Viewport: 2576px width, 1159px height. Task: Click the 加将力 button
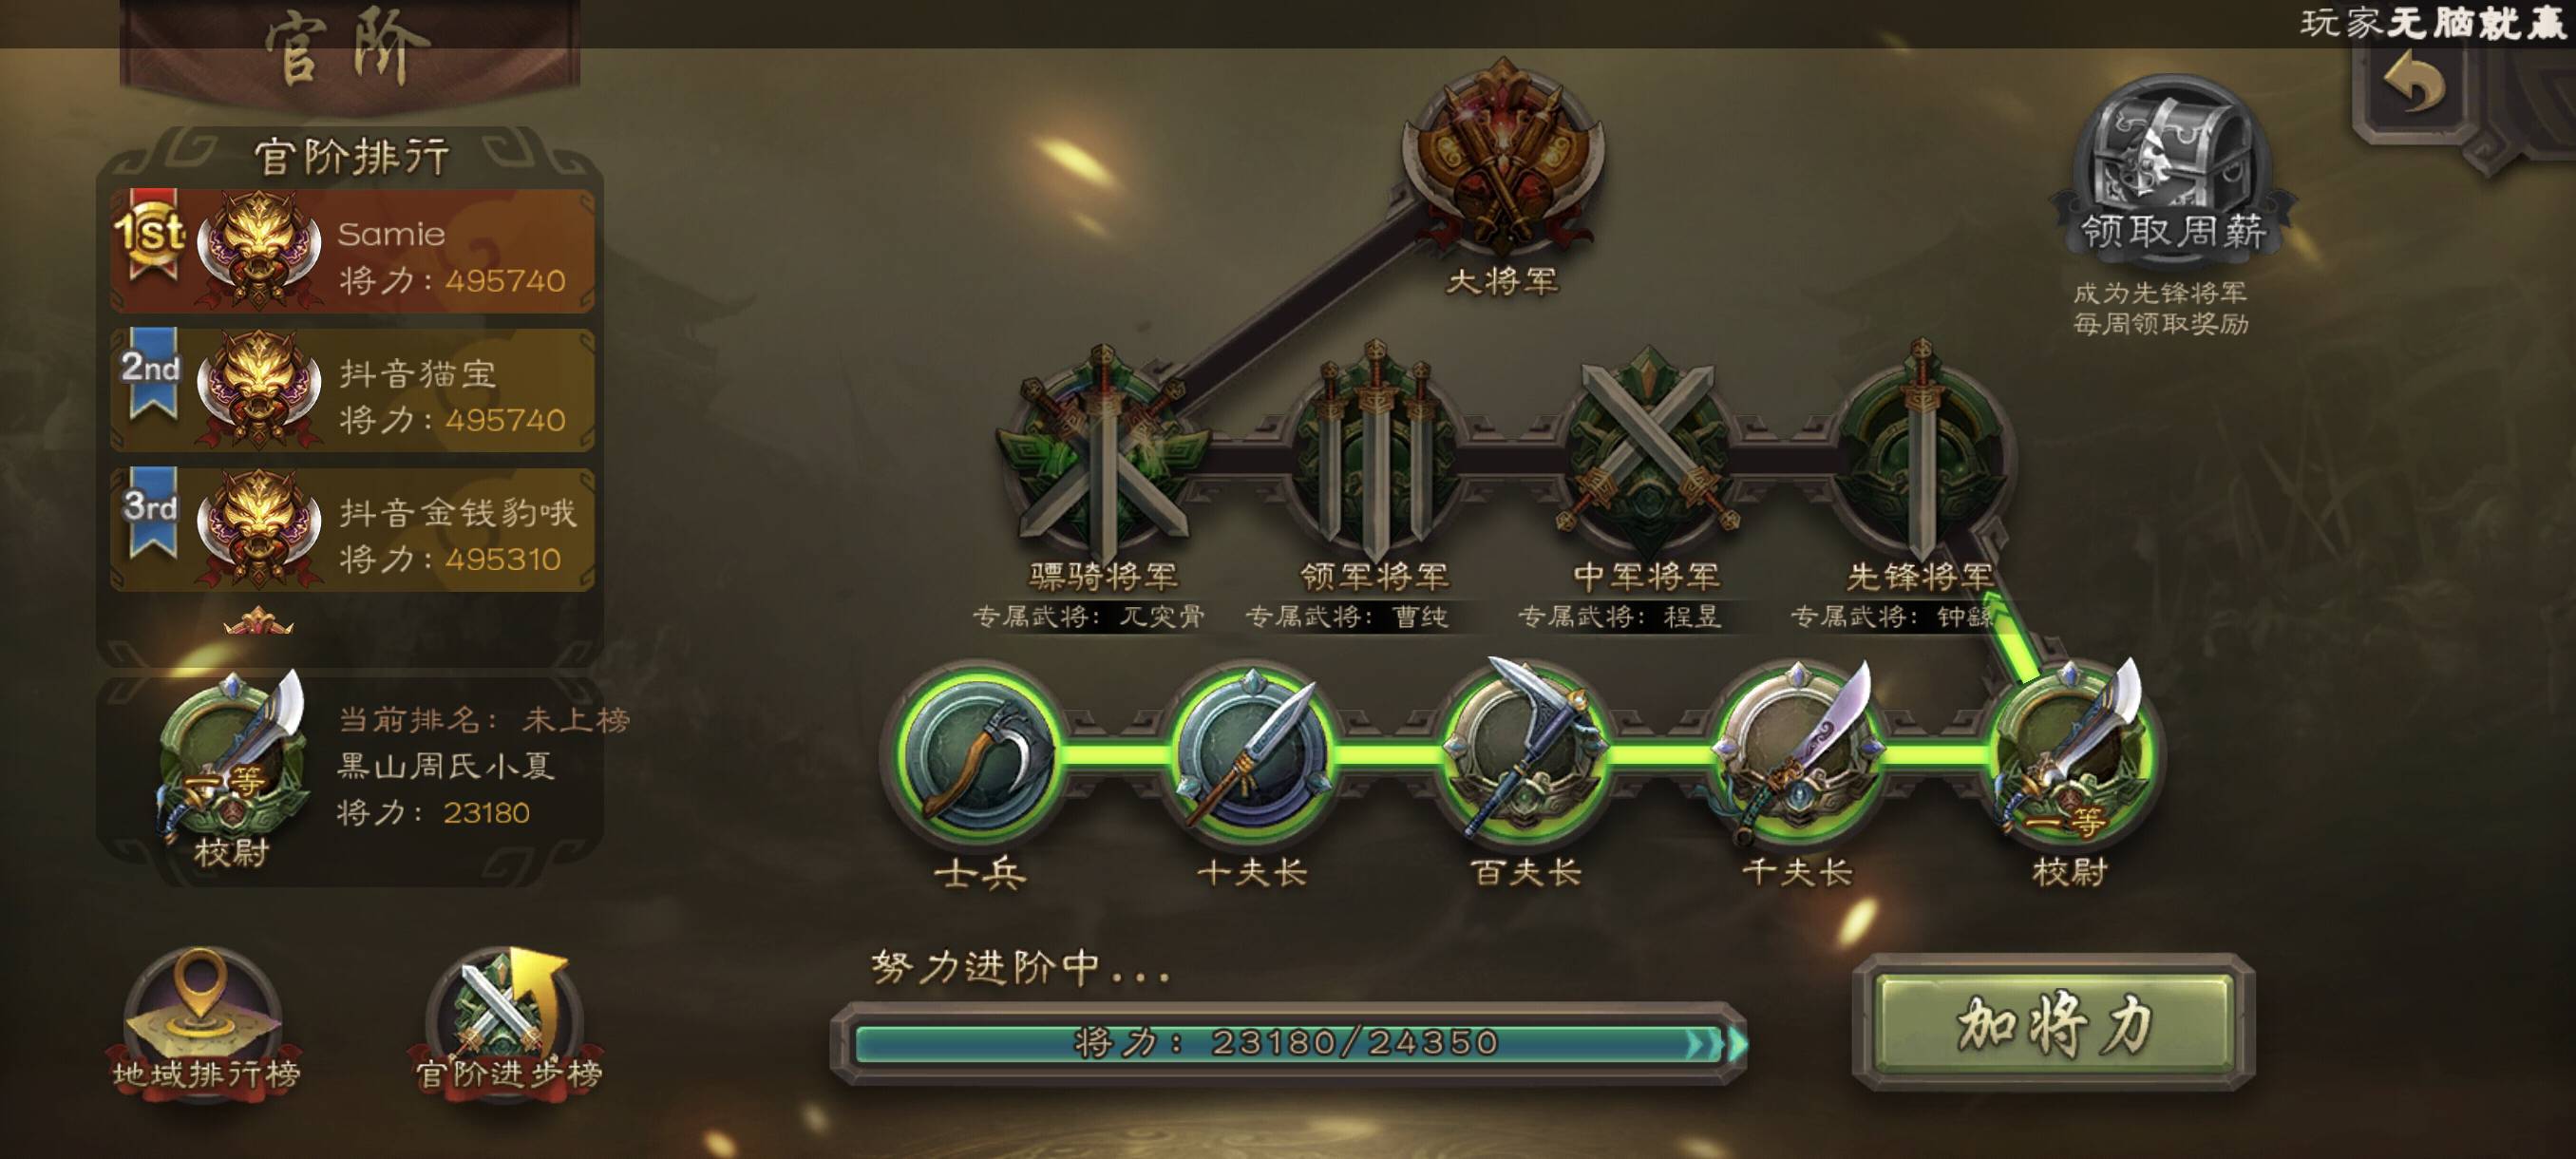[x=2054, y=1023]
